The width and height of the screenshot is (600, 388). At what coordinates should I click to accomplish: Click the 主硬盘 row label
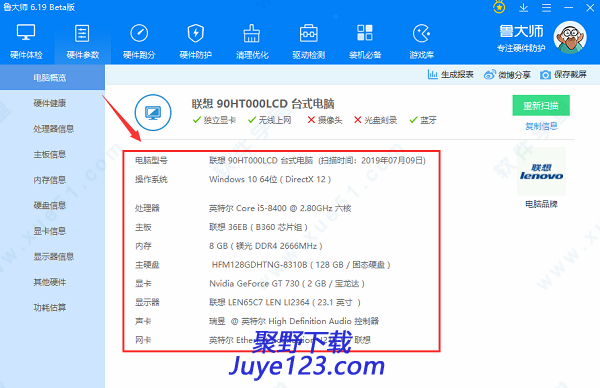pos(147,264)
